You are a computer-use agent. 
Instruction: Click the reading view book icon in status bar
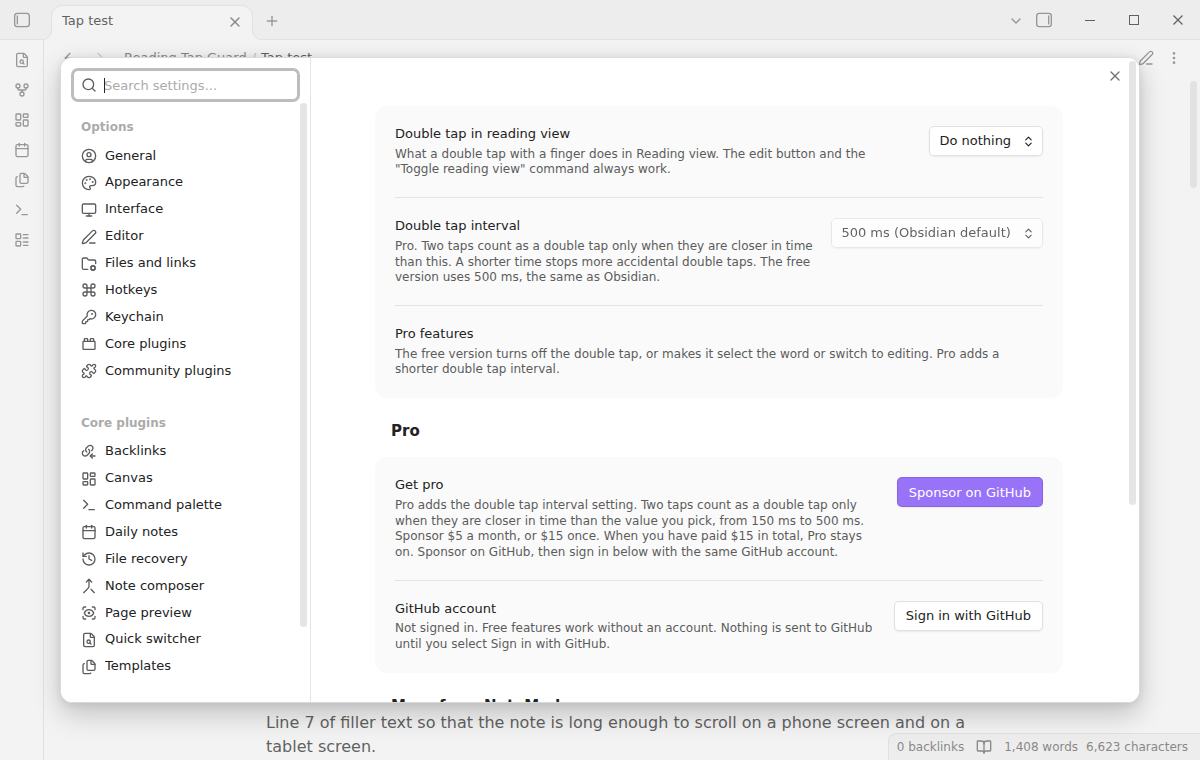(984, 747)
